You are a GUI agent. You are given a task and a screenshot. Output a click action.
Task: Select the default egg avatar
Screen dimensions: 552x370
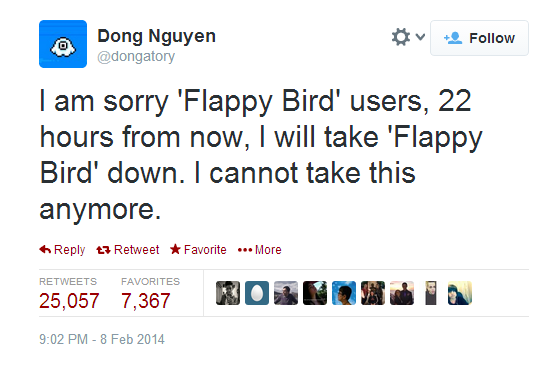click(x=257, y=293)
